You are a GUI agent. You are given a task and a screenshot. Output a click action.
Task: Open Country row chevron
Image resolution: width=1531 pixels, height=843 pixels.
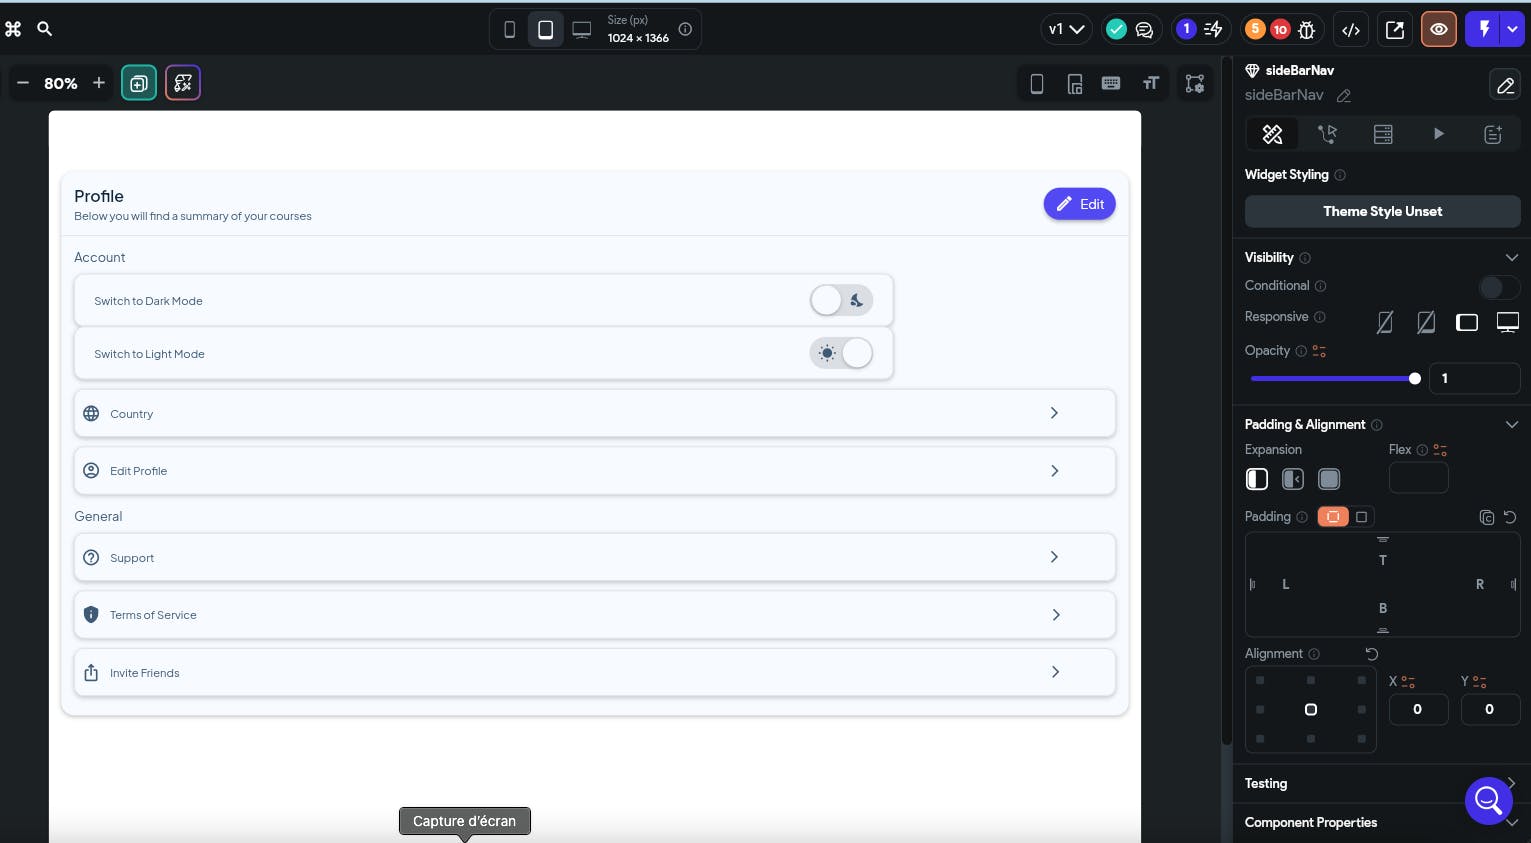(x=1054, y=413)
